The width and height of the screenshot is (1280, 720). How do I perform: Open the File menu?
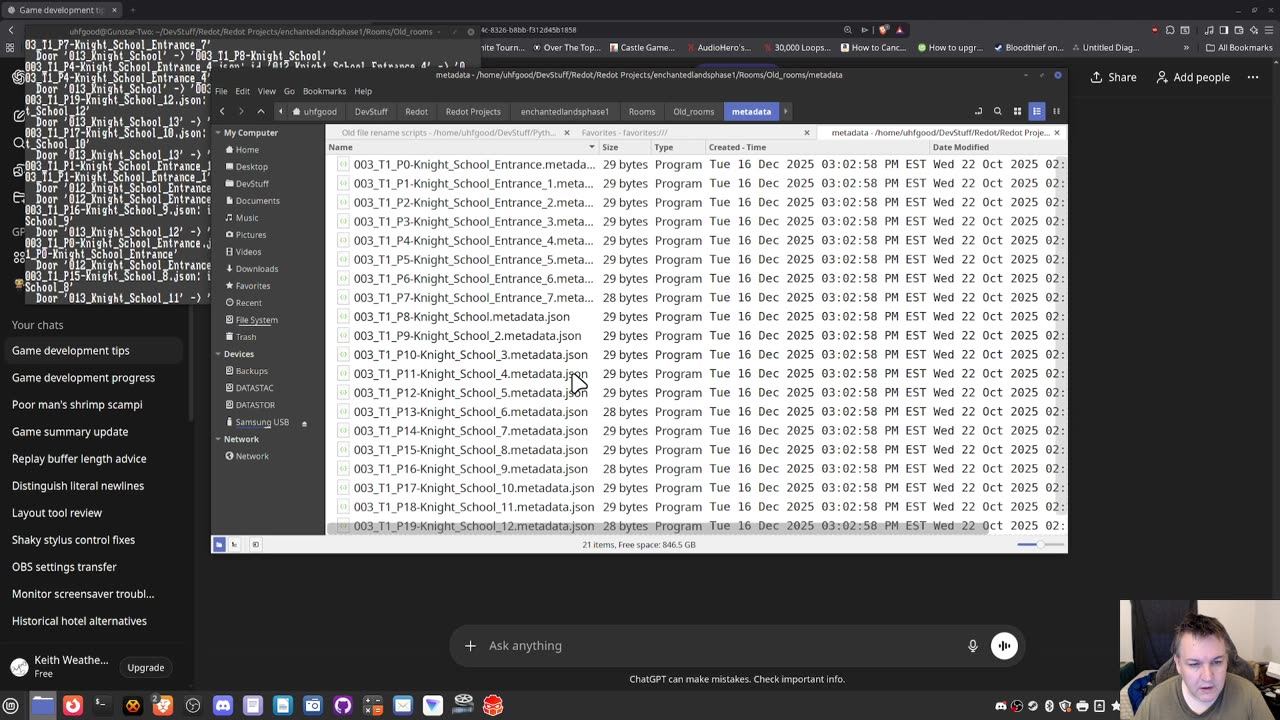coord(221,91)
